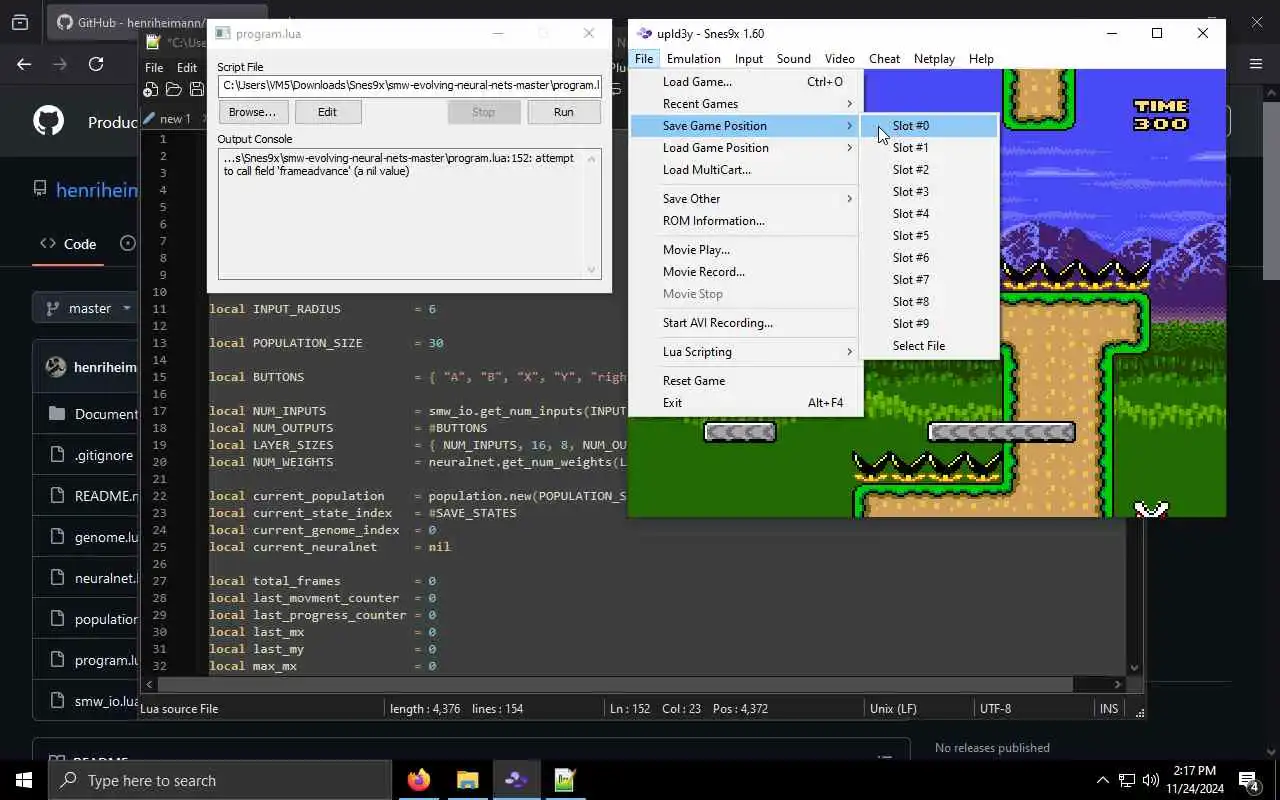
Task: Click the Notepad++ taskbar icon
Action: 565,780
